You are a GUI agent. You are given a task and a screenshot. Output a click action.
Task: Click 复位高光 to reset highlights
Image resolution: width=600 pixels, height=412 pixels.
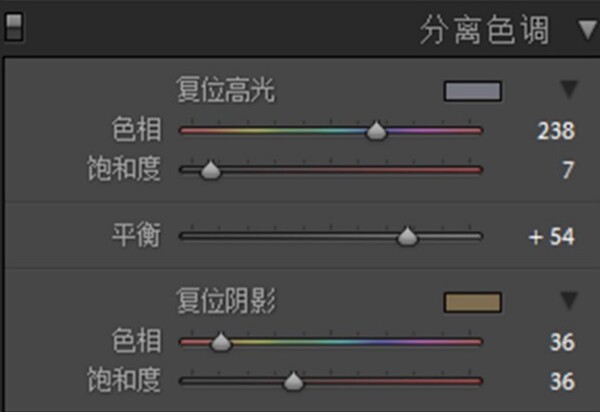click(x=225, y=90)
